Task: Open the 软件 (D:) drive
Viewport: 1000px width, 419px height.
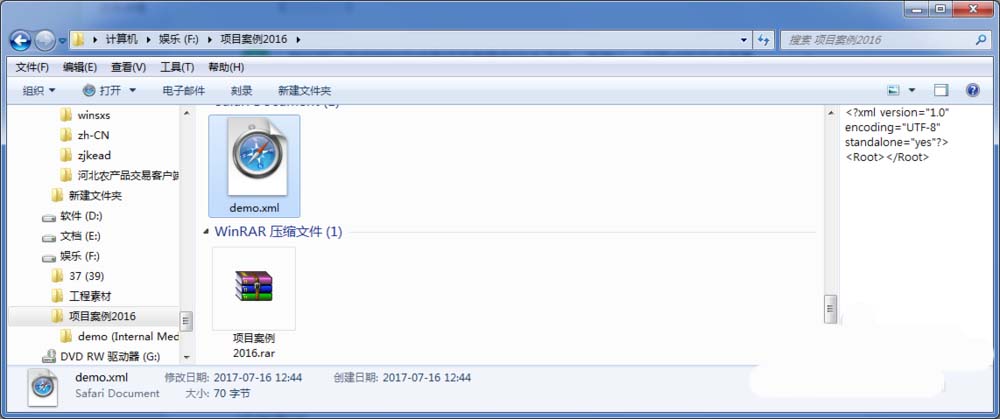Action: (x=72, y=216)
